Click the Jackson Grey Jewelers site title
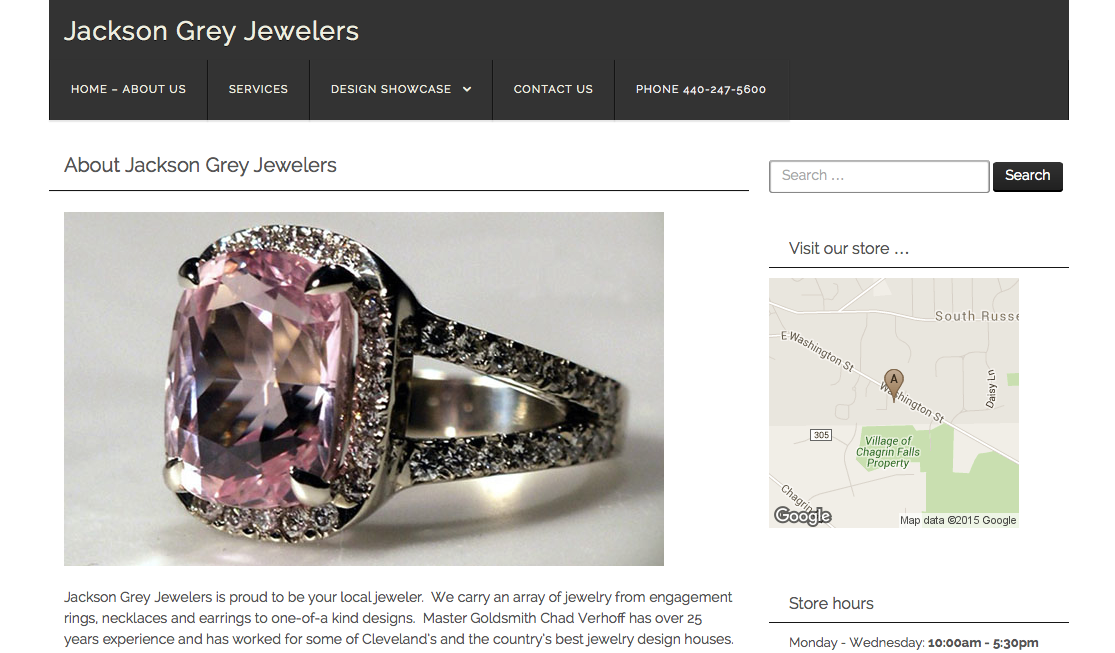1115x653 pixels. click(211, 31)
